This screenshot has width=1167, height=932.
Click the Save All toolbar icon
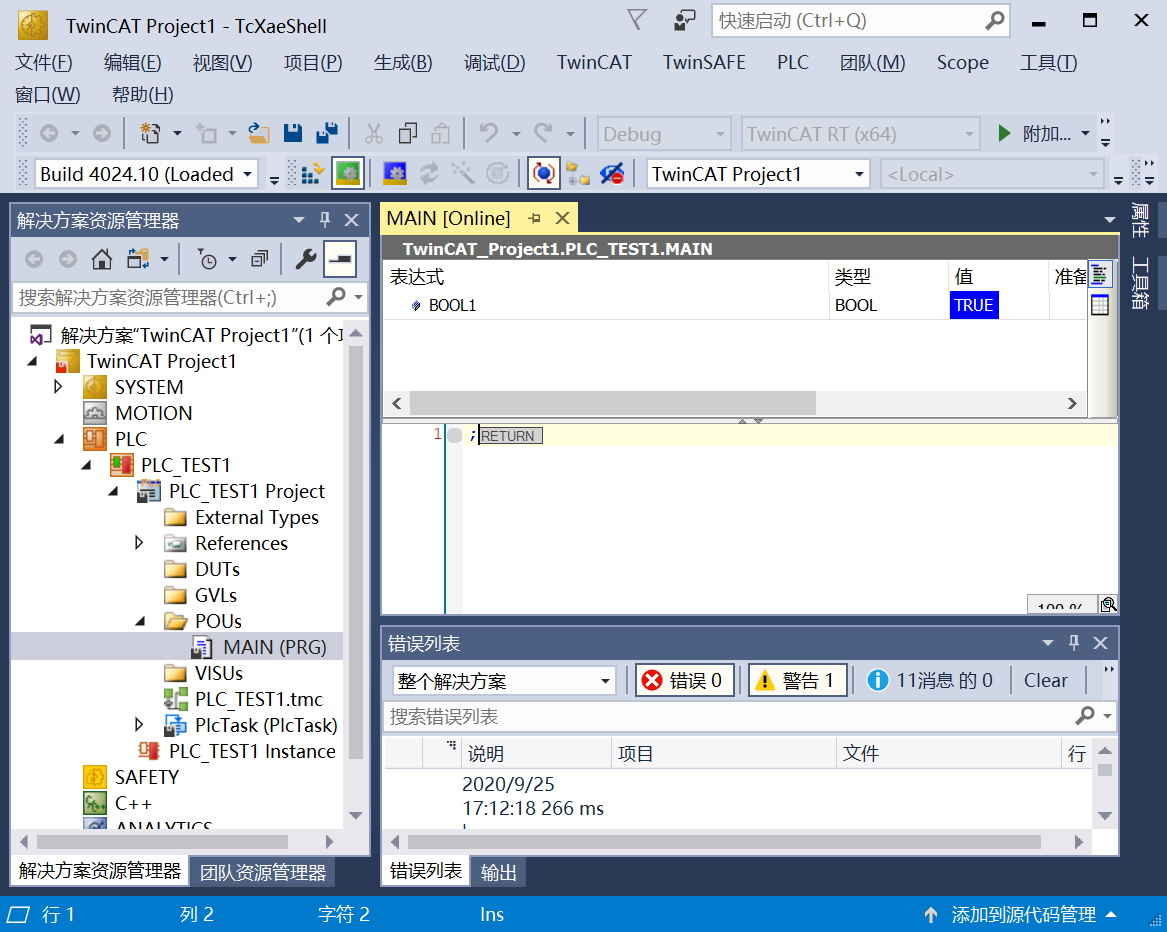coord(326,134)
